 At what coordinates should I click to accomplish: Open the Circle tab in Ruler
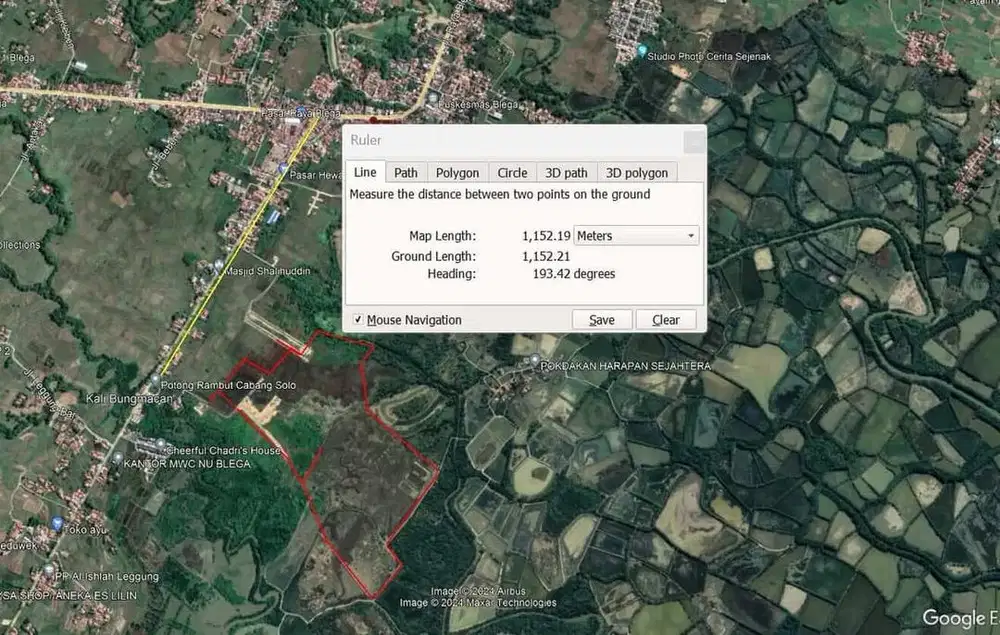(512, 173)
